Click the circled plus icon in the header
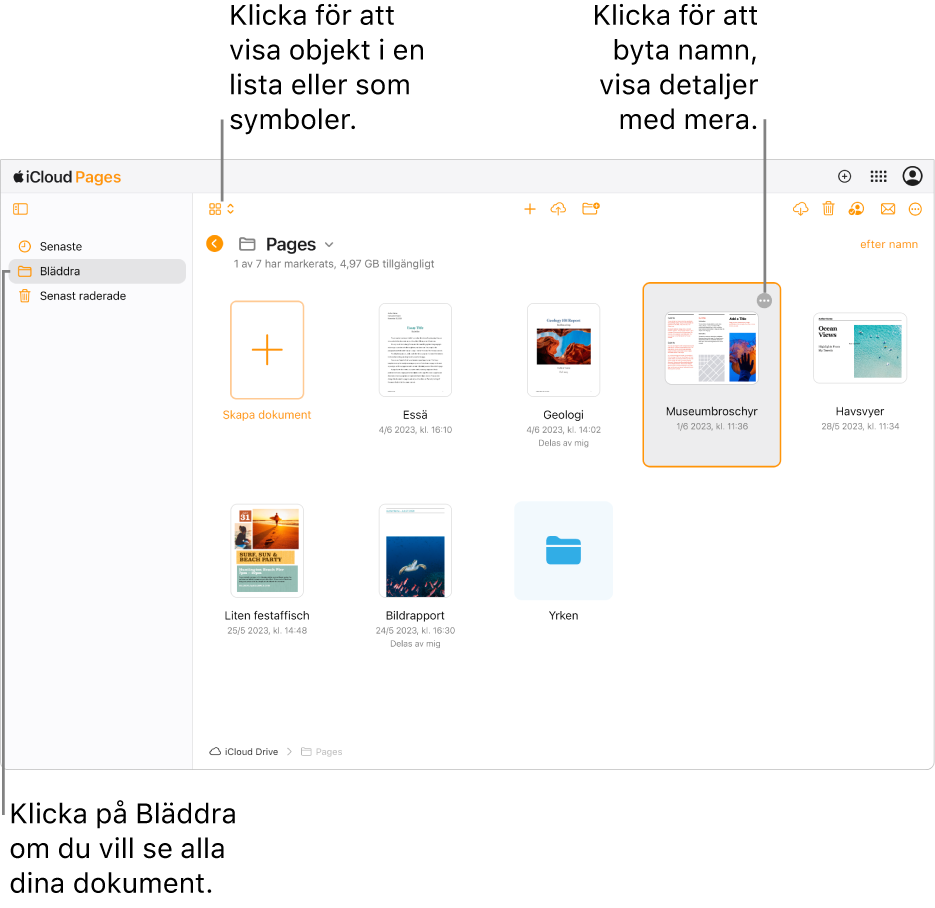This screenshot has width=935, height=908. [844, 176]
